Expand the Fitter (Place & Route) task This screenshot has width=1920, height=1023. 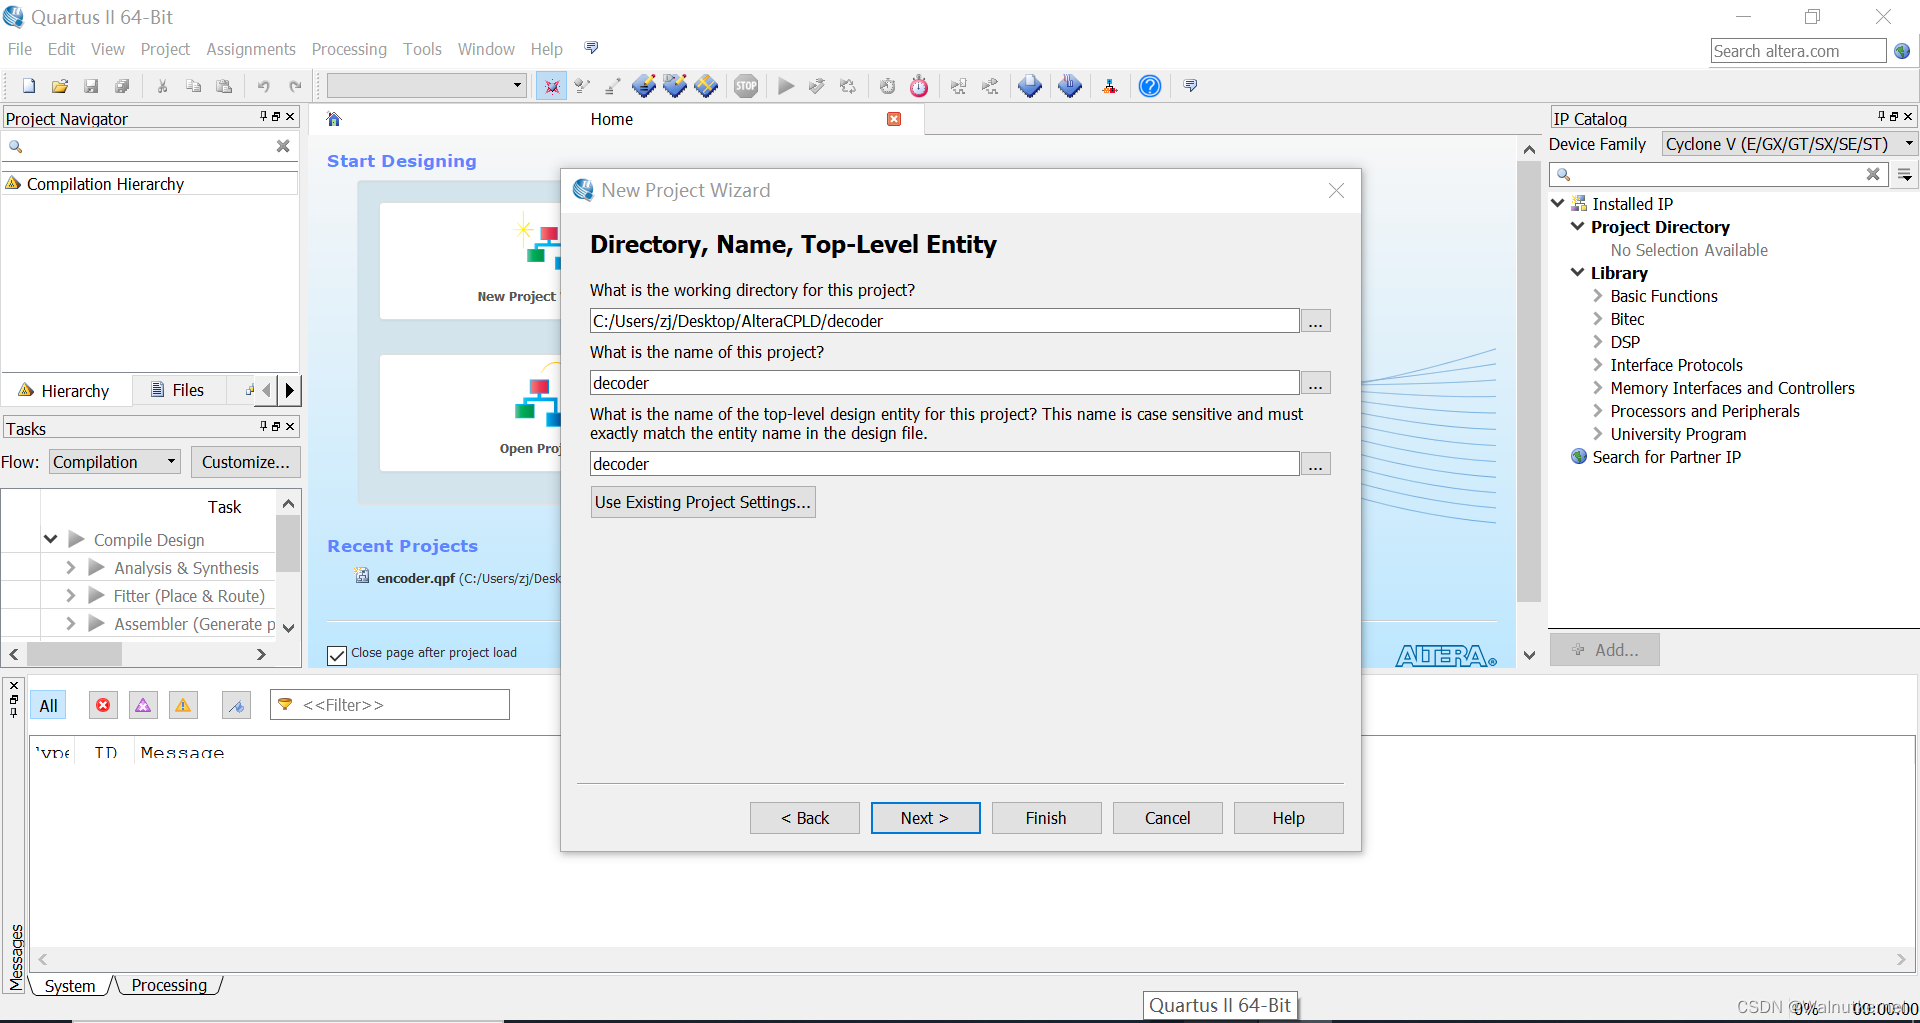click(70, 595)
